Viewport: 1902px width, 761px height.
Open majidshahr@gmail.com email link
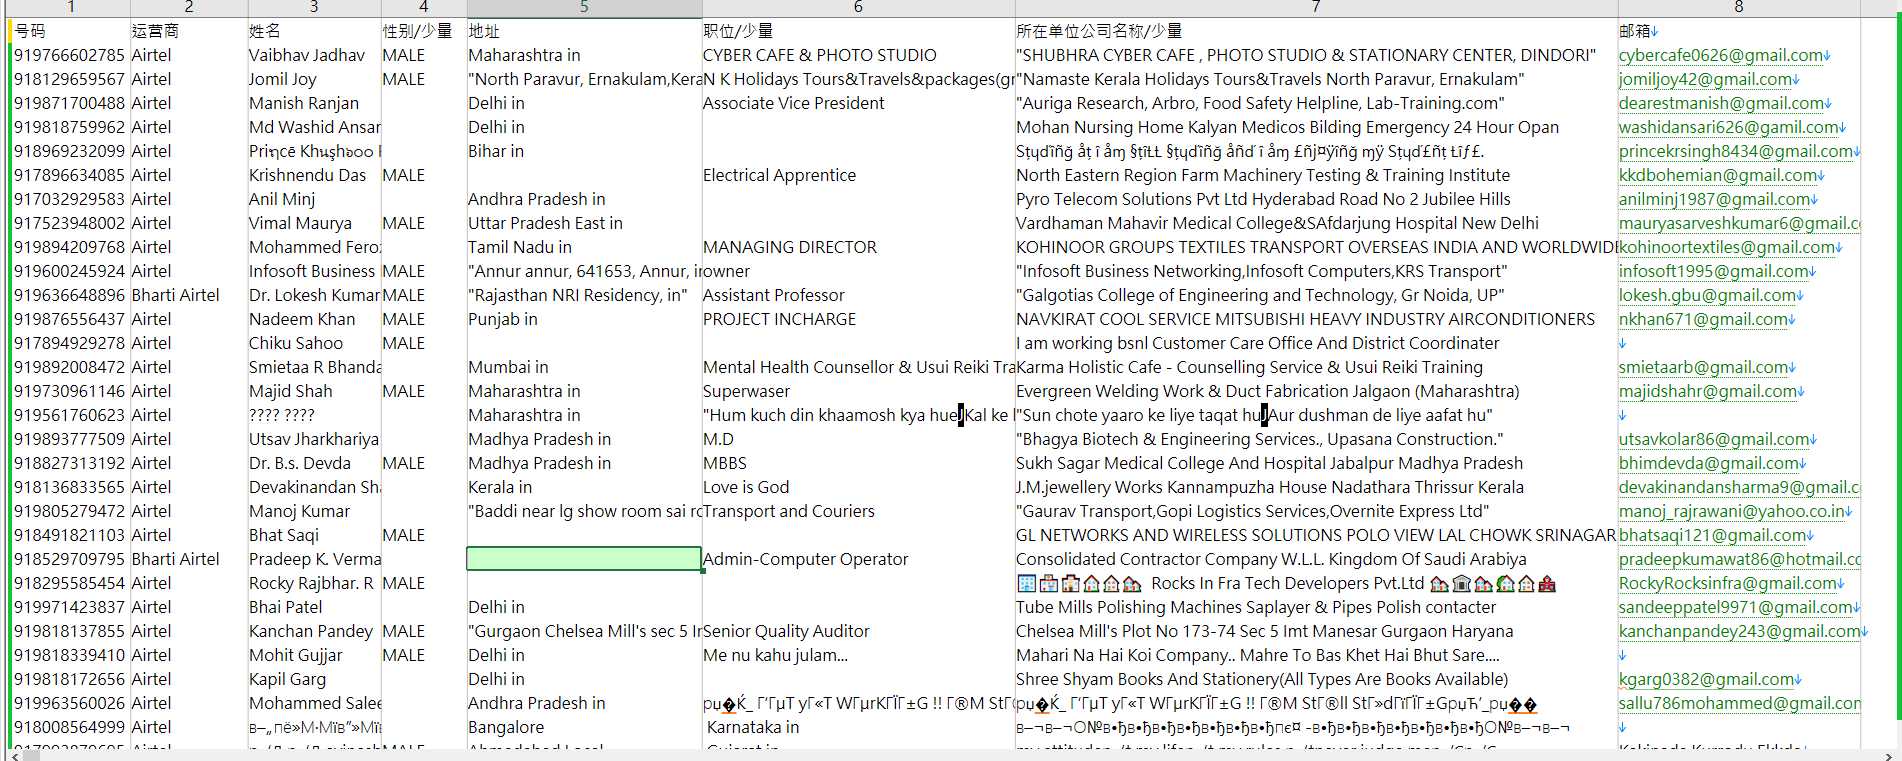(x=1708, y=391)
